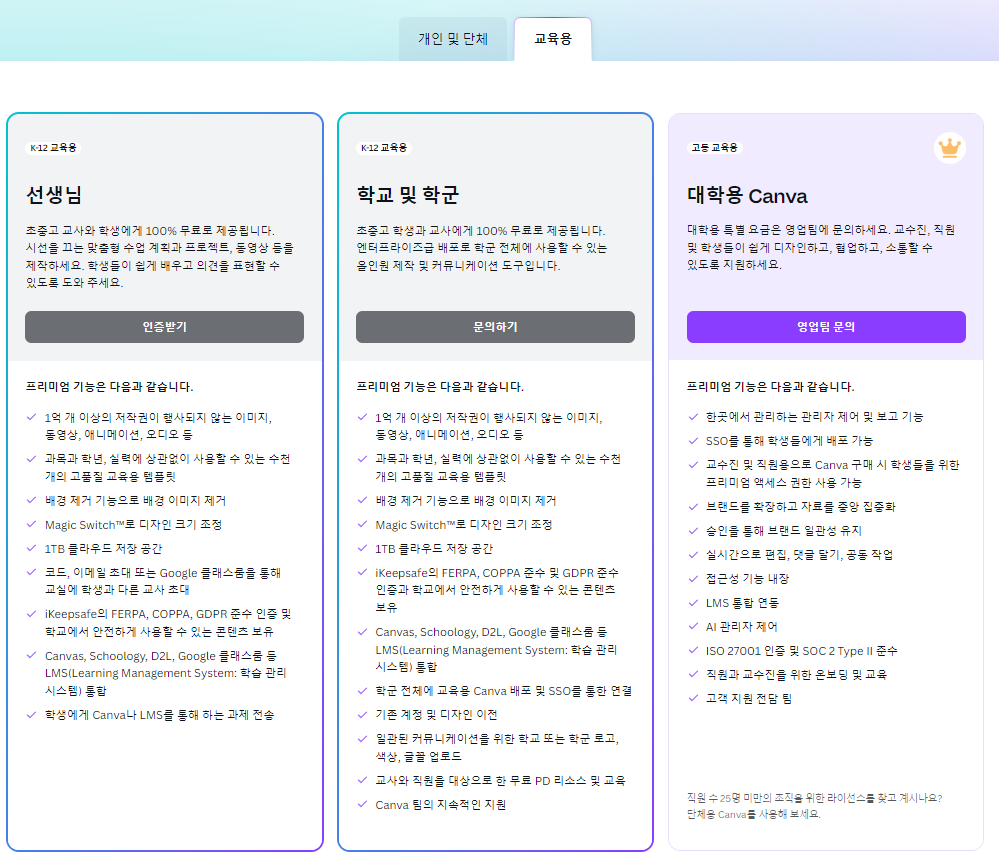Click the checkmark beside 'AI 관리자 제어'
The width and height of the screenshot is (999, 862).
point(693,626)
